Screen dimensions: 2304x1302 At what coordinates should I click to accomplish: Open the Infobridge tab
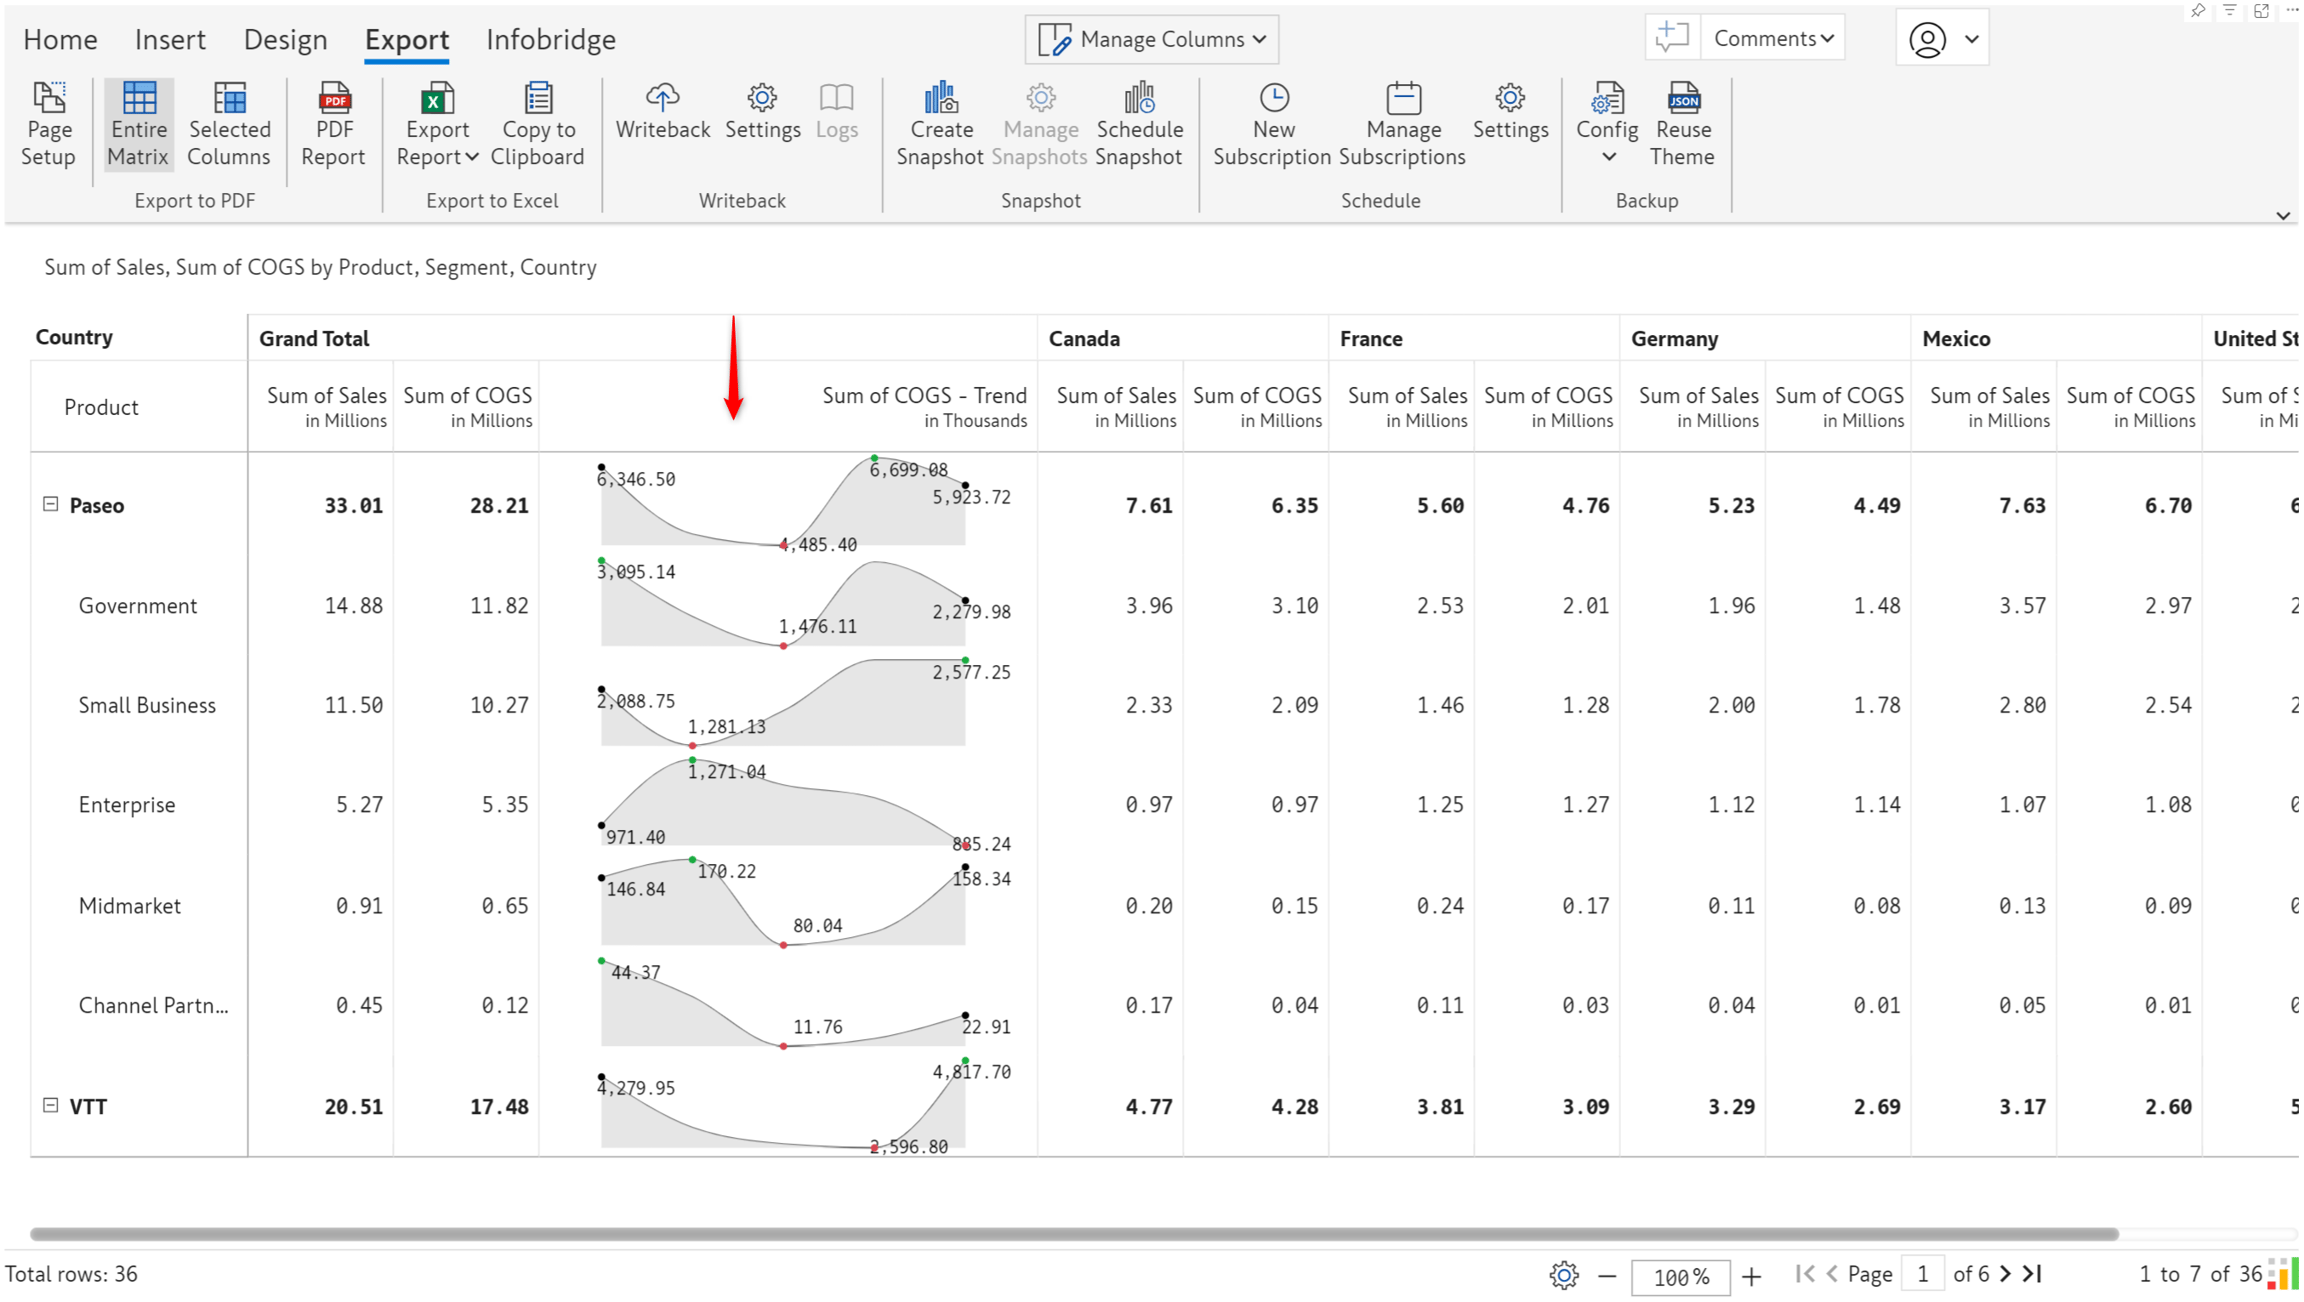point(551,39)
